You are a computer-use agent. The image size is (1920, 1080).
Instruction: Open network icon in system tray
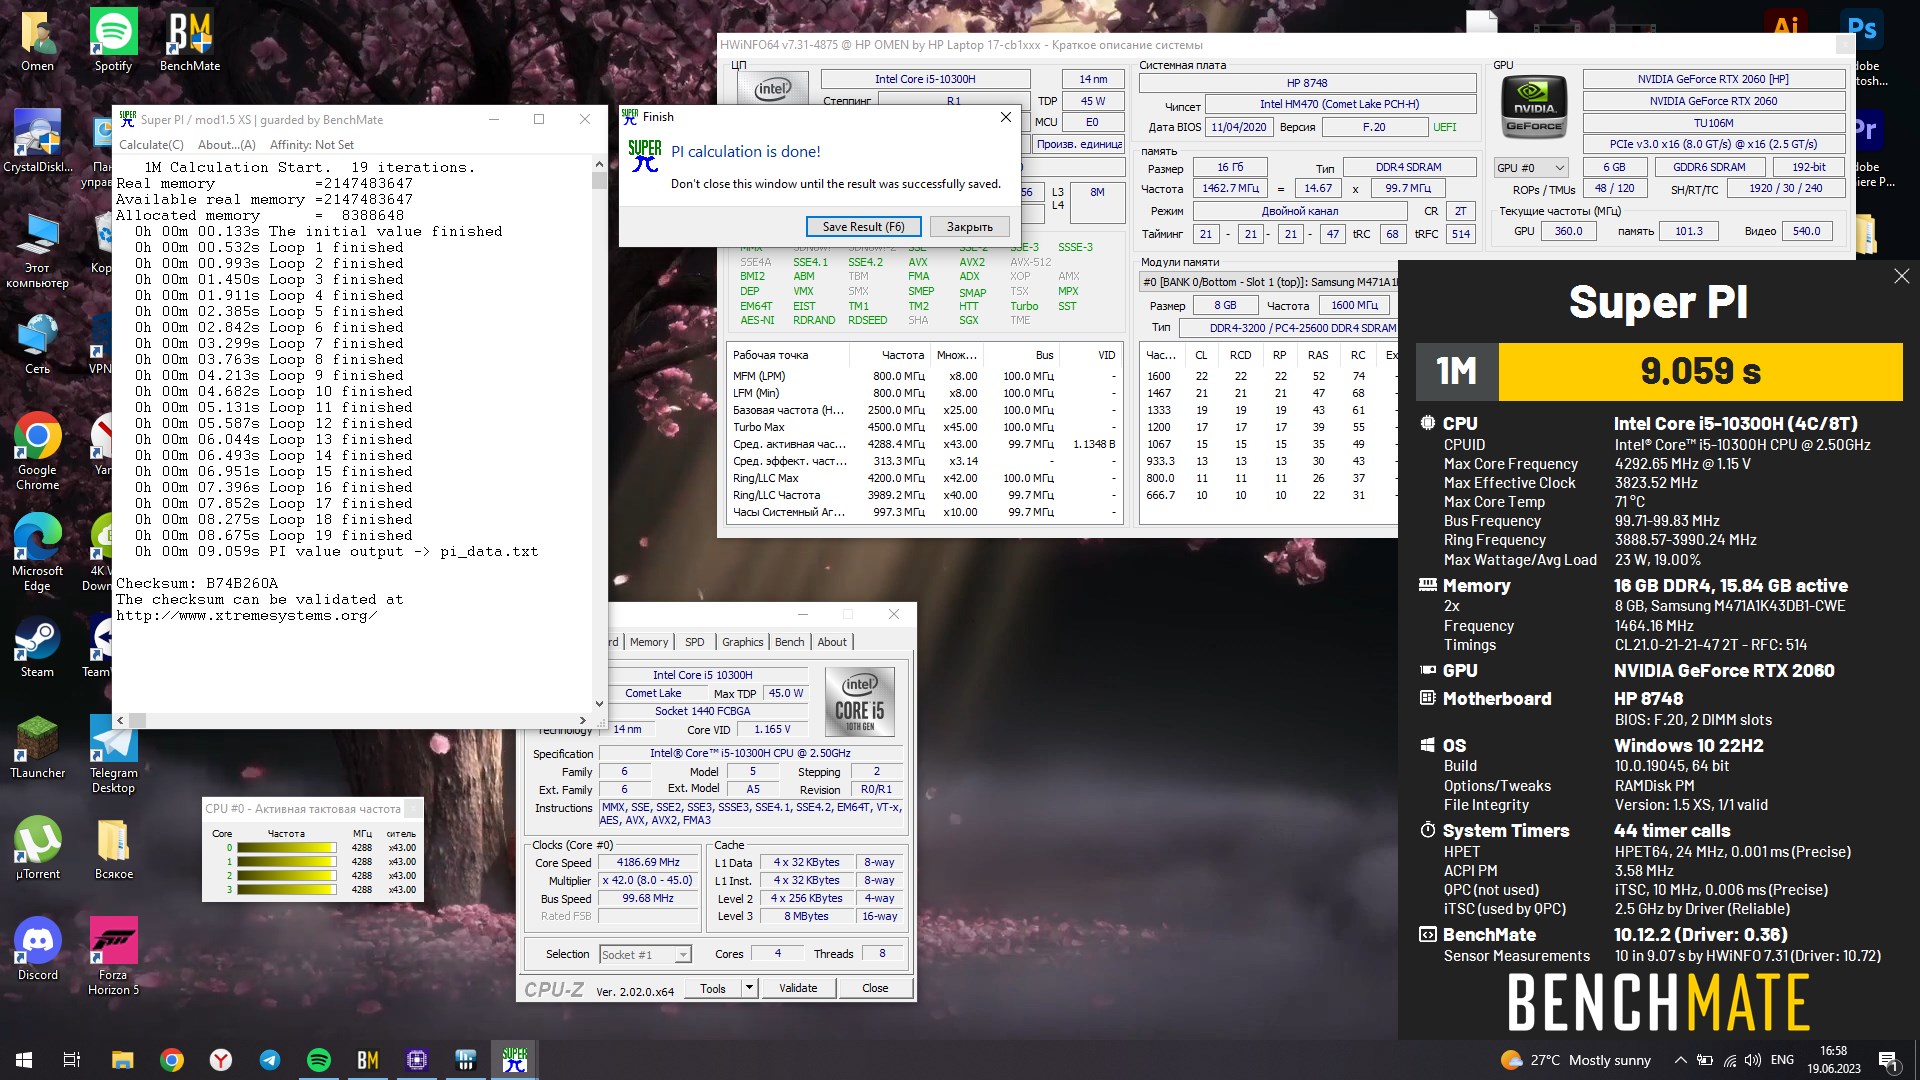click(x=1730, y=1060)
